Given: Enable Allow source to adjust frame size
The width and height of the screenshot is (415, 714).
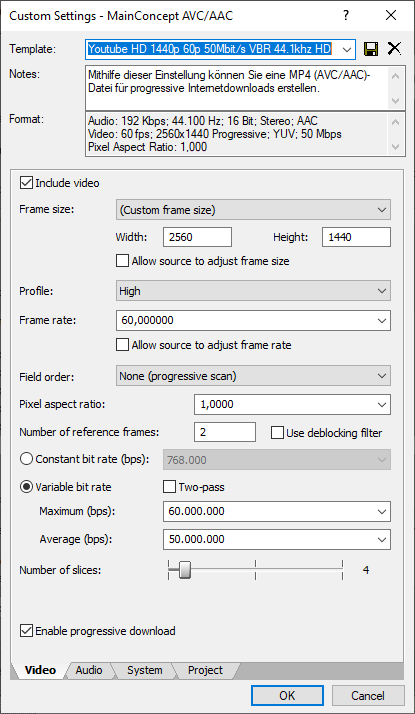Looking at the screenshot, I should (122, 261).
